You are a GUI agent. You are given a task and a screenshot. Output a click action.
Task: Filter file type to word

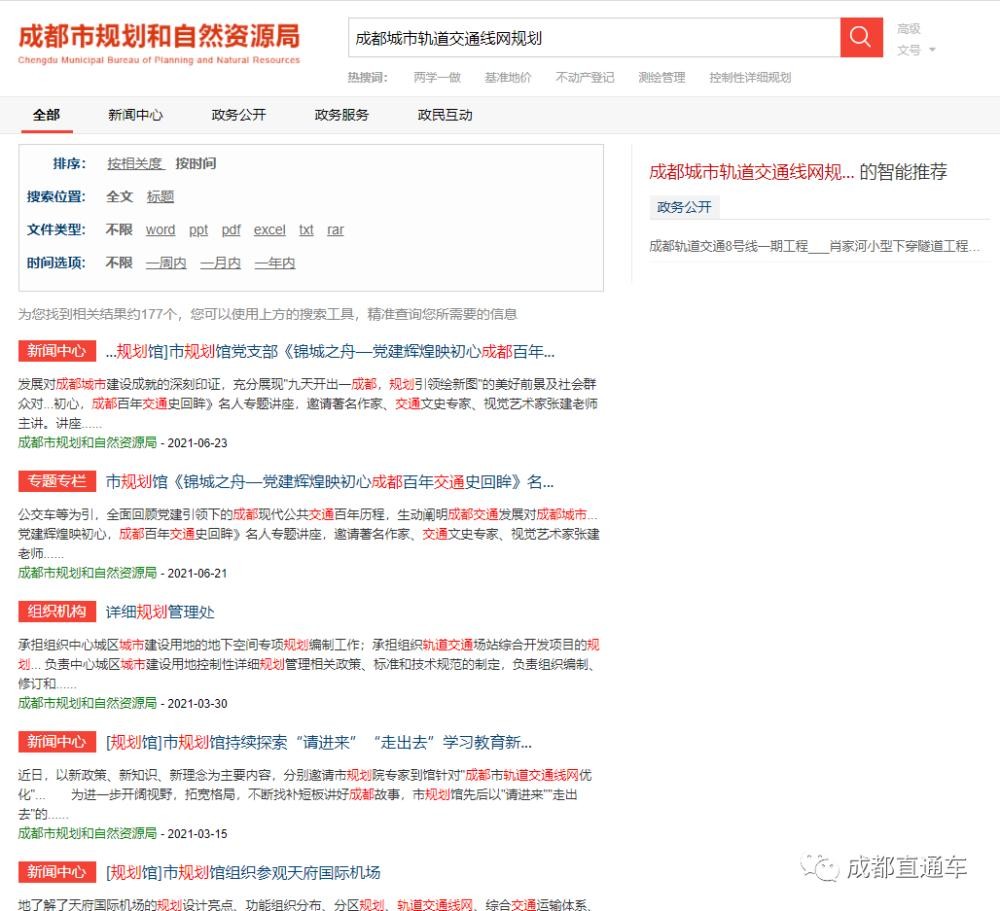tap(160, 230)
